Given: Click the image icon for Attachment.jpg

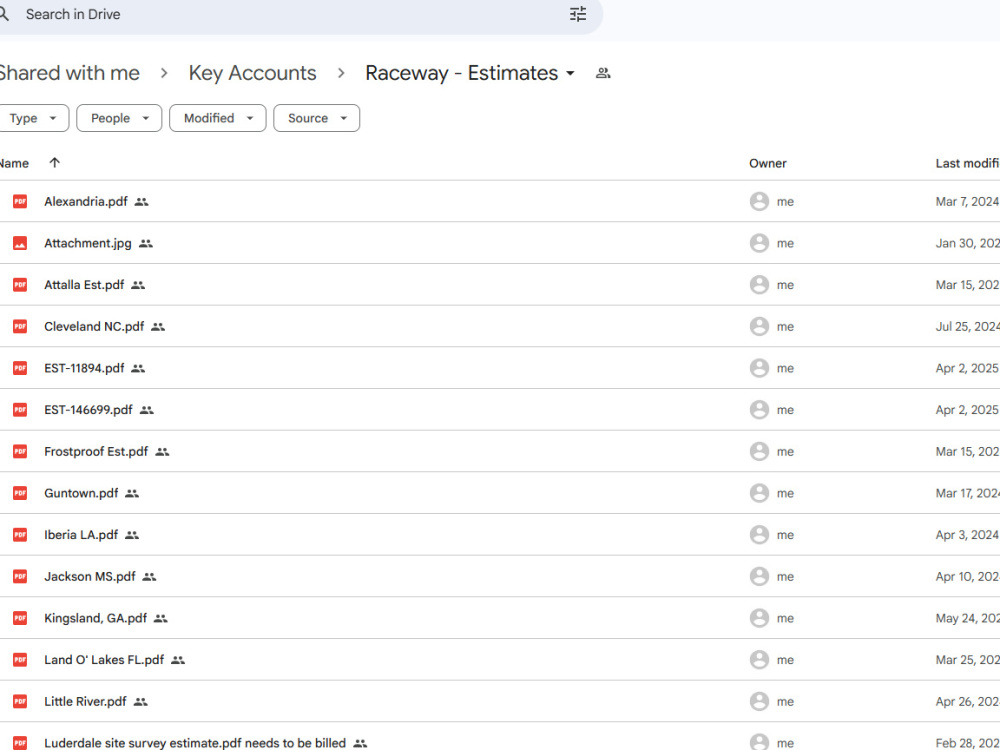Looking at the screenshot, I should point(20,243).
